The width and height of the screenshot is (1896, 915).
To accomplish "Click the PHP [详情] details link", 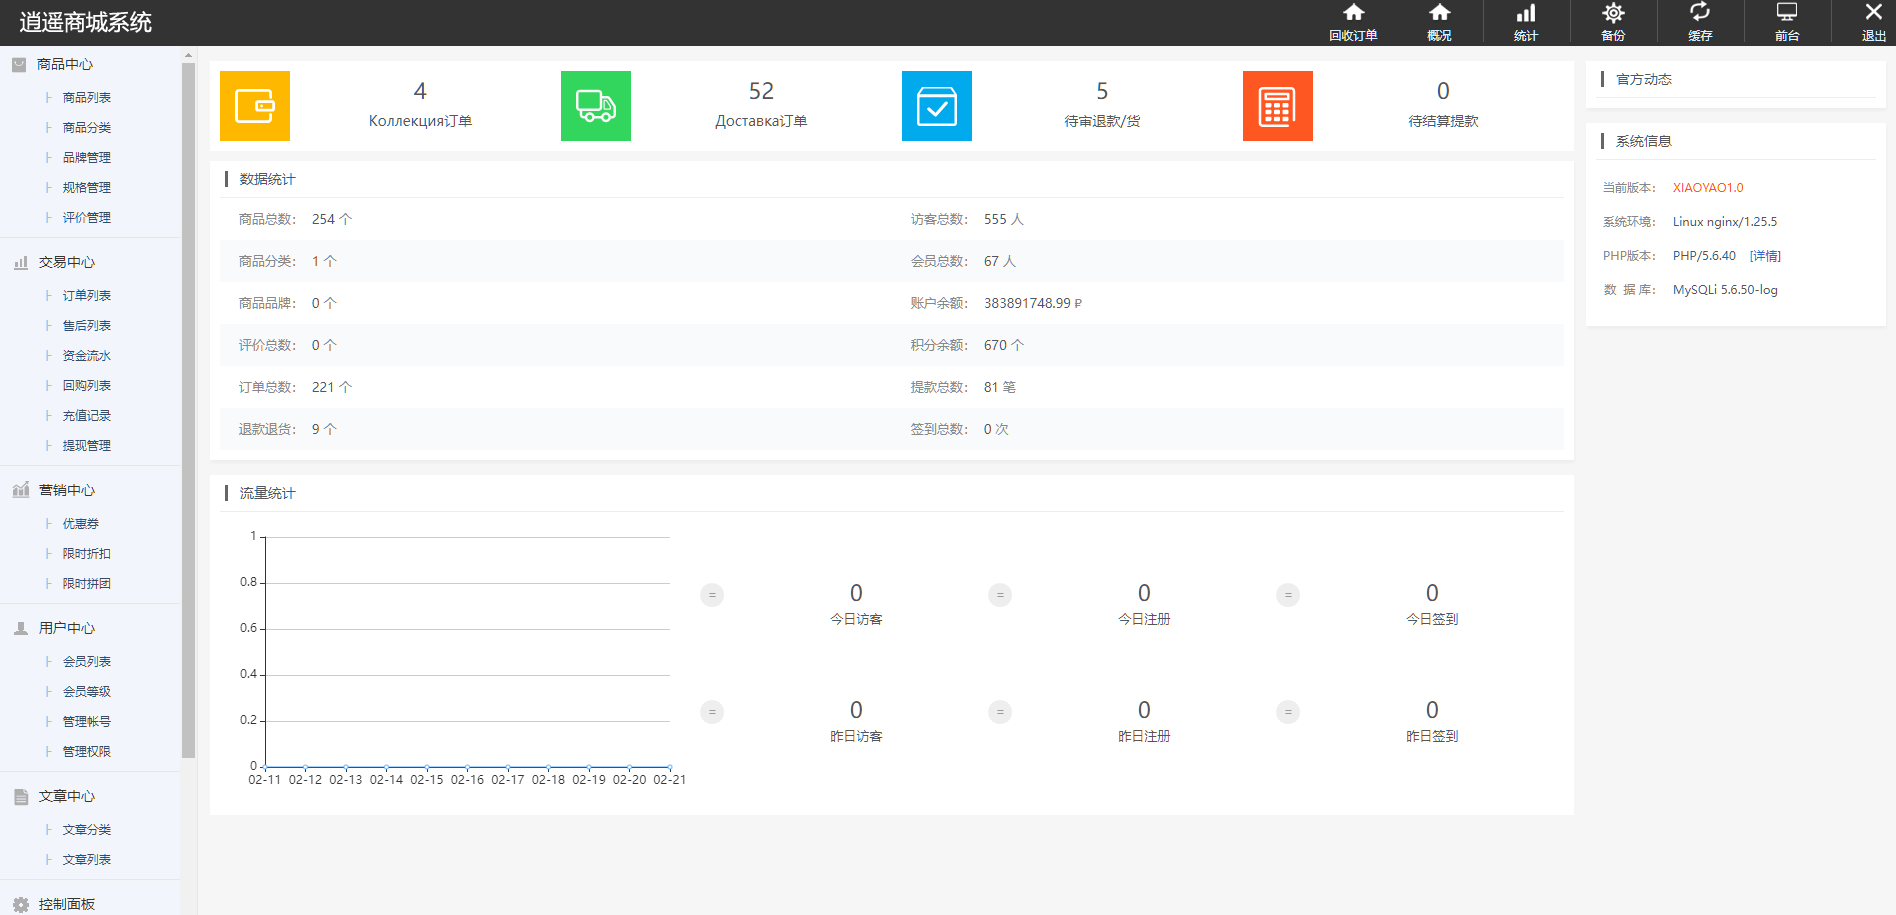I will (x=1765, y=256).
